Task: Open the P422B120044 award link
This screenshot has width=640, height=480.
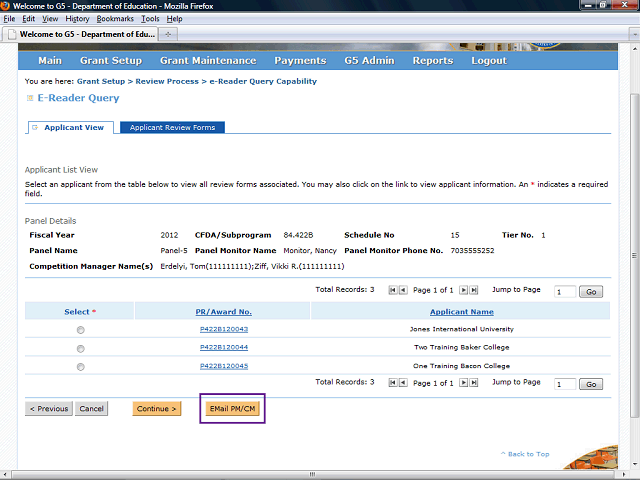Action: pos(223,348)
